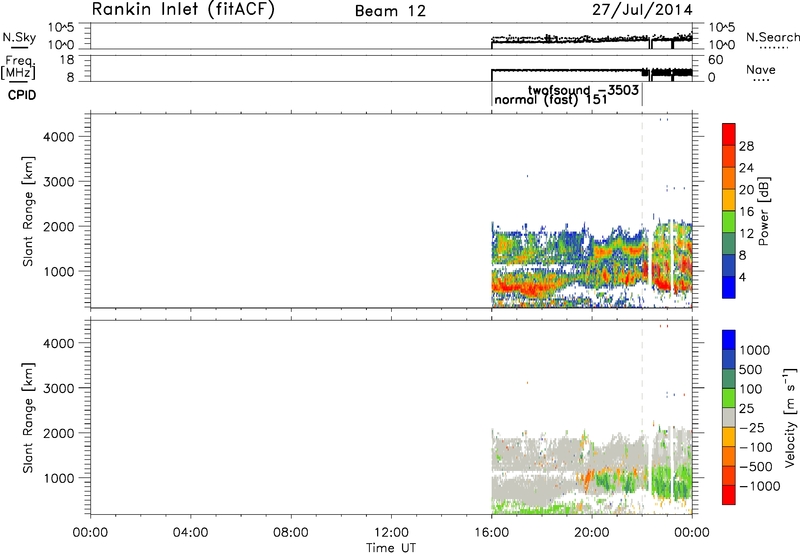Click the red top of the power colorbar
The width and height of the screenshot is (800, 554).
(729, 134)
